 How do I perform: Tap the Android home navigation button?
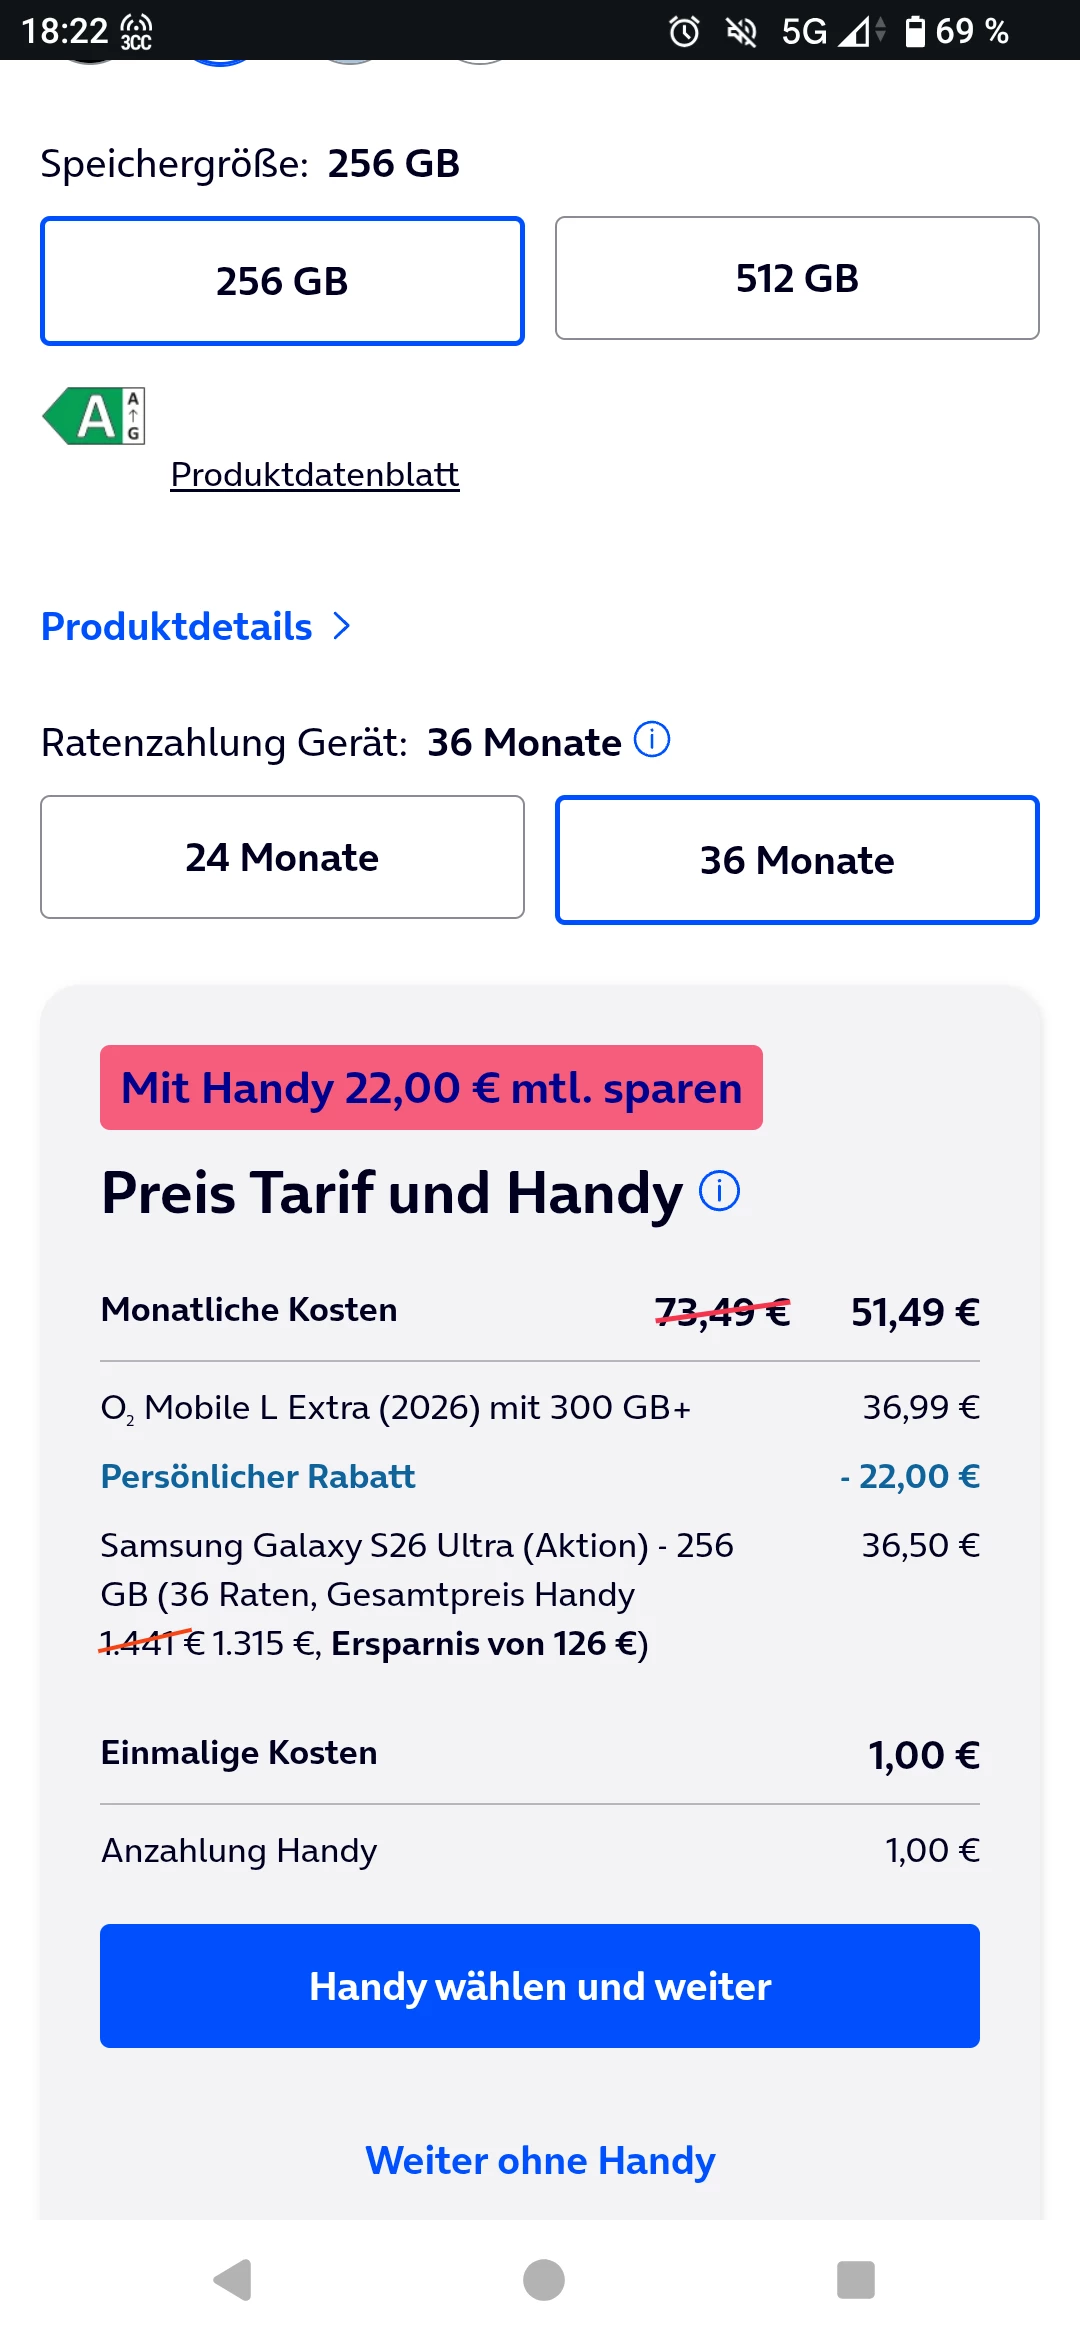(543, 2280)
